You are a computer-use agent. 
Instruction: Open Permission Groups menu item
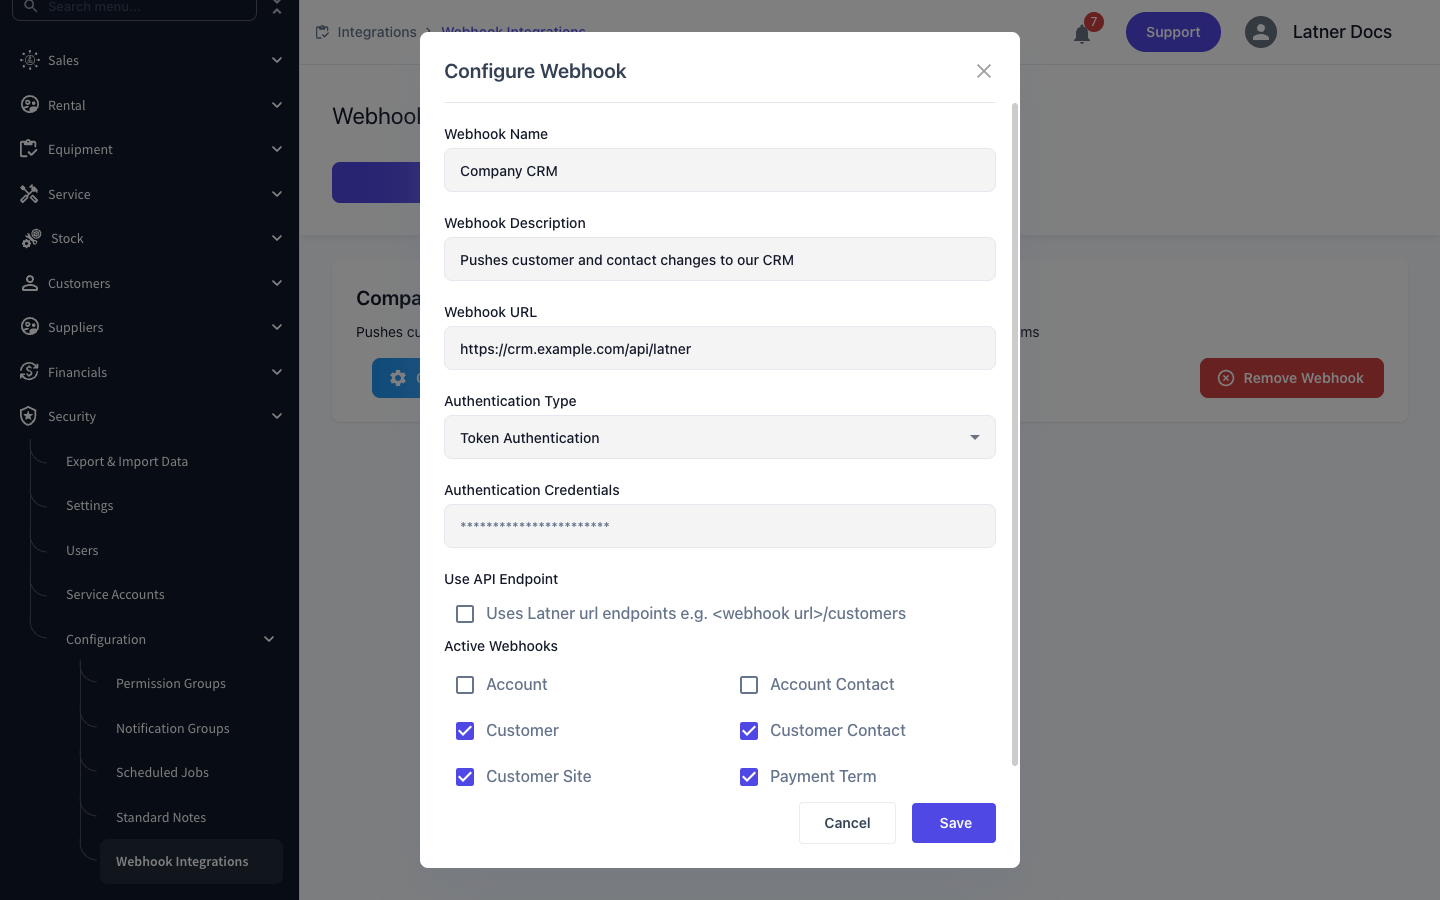(171, 683)
